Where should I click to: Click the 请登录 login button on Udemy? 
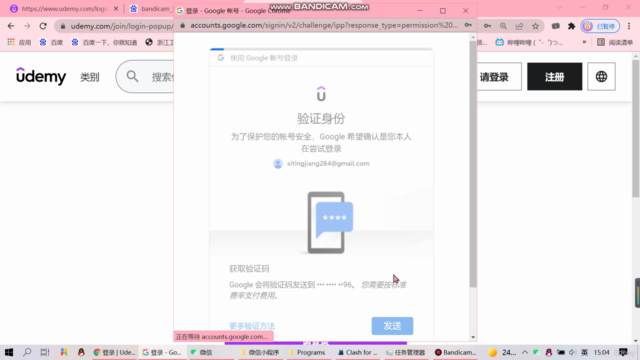point(499,76)
